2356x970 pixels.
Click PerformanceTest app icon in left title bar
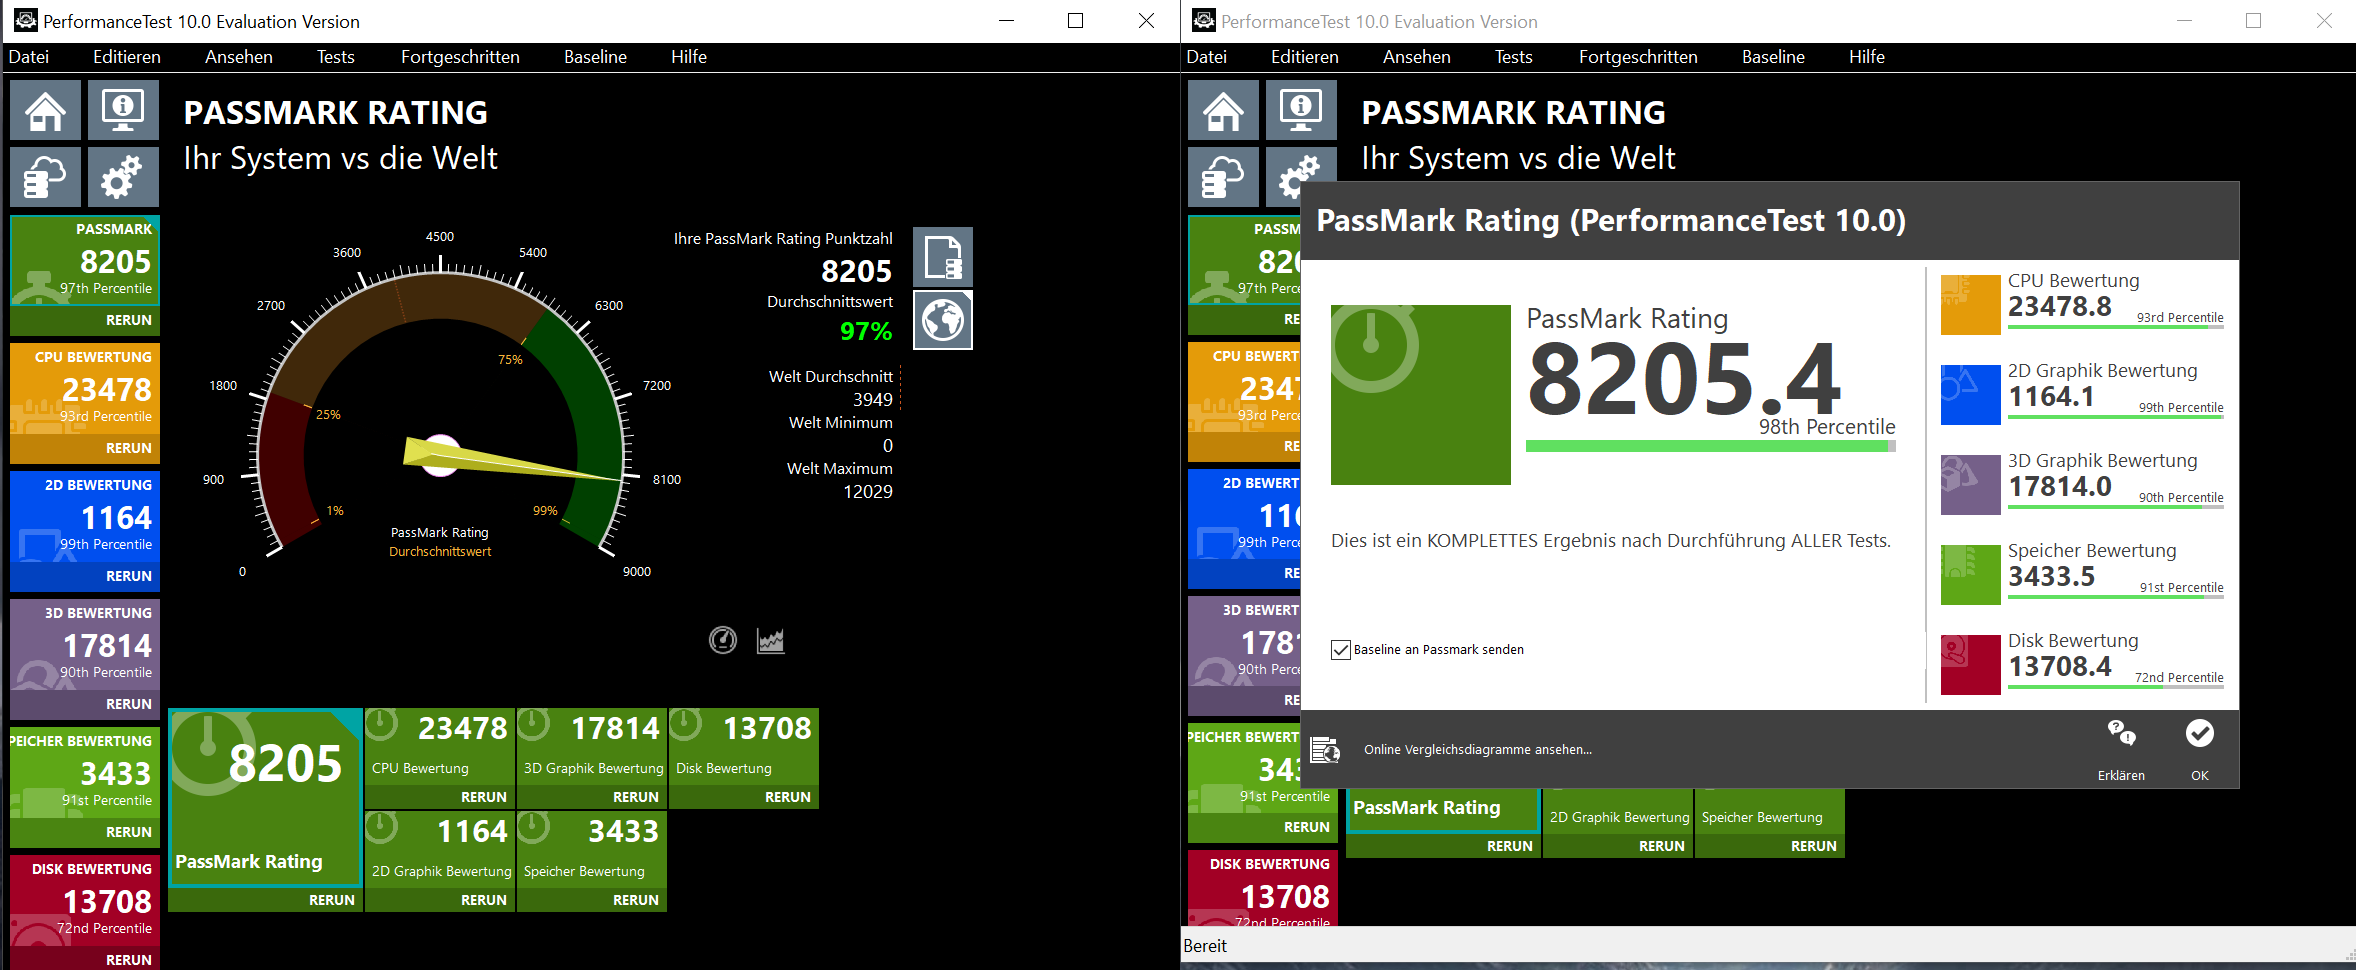coord(25,20)
